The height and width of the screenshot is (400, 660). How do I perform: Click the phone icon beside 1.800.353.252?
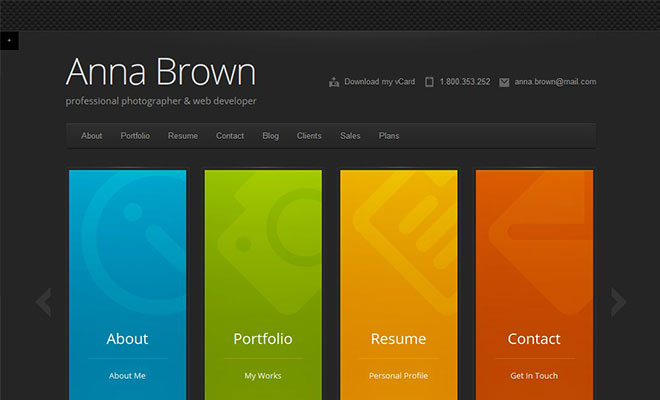coord(429,82)
